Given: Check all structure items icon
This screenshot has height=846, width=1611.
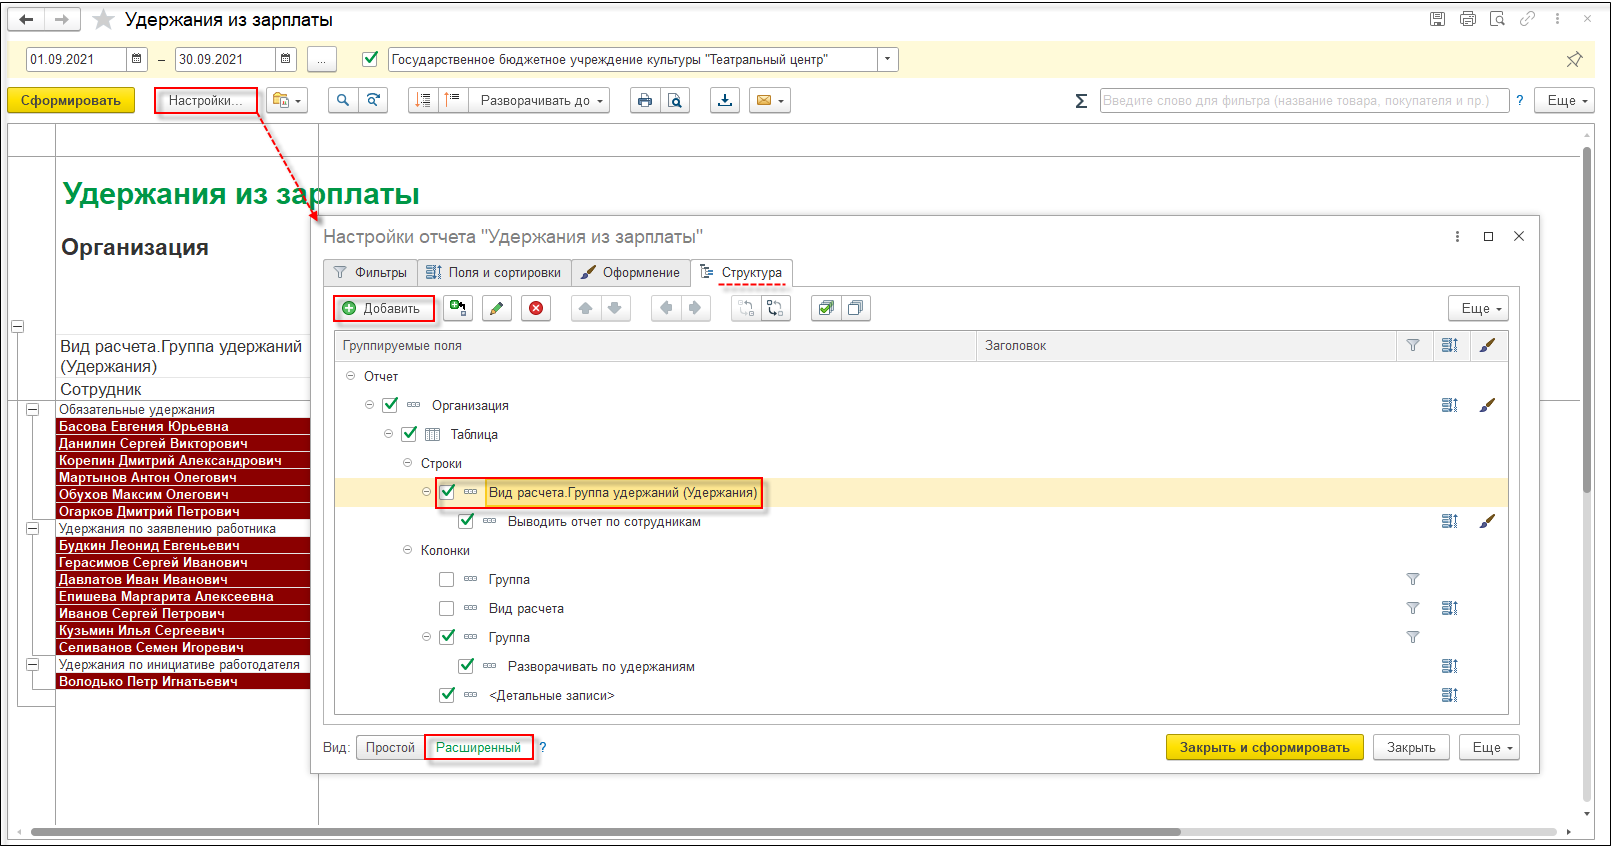Looking at the screenshot, I should (x=826, y=308).
